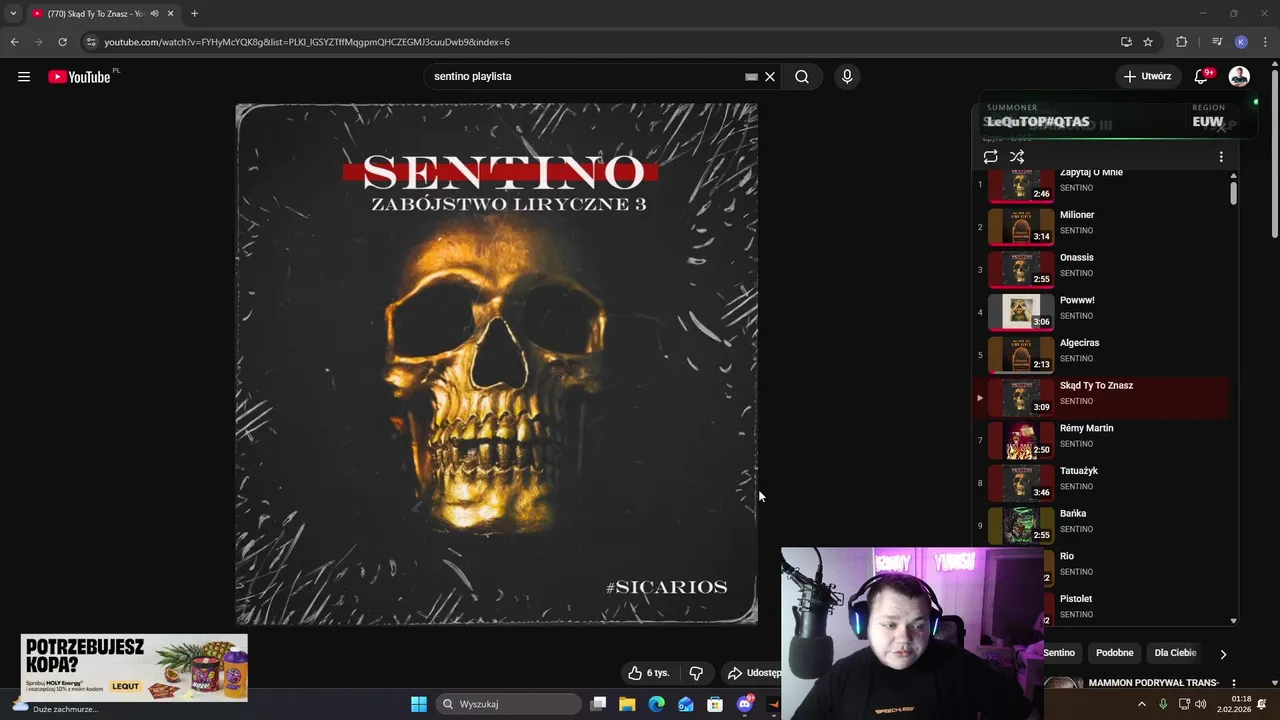Go to YouTube home via the logo
Image resolution: width=1280 pixels, height=720 pixels.
79,76
